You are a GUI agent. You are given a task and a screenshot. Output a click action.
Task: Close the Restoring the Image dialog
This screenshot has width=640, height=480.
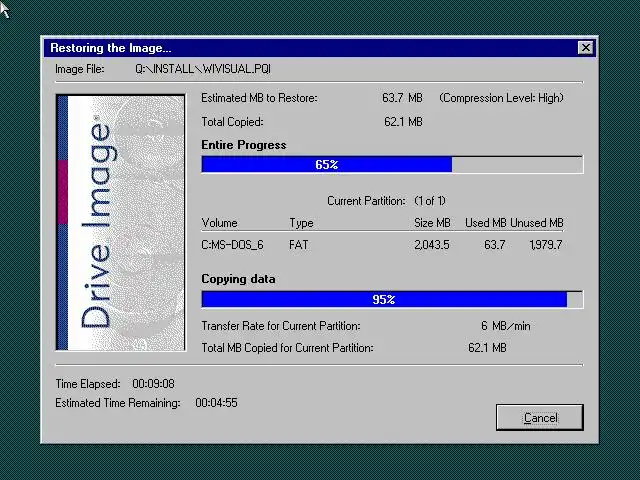click(x=586, y=48)
